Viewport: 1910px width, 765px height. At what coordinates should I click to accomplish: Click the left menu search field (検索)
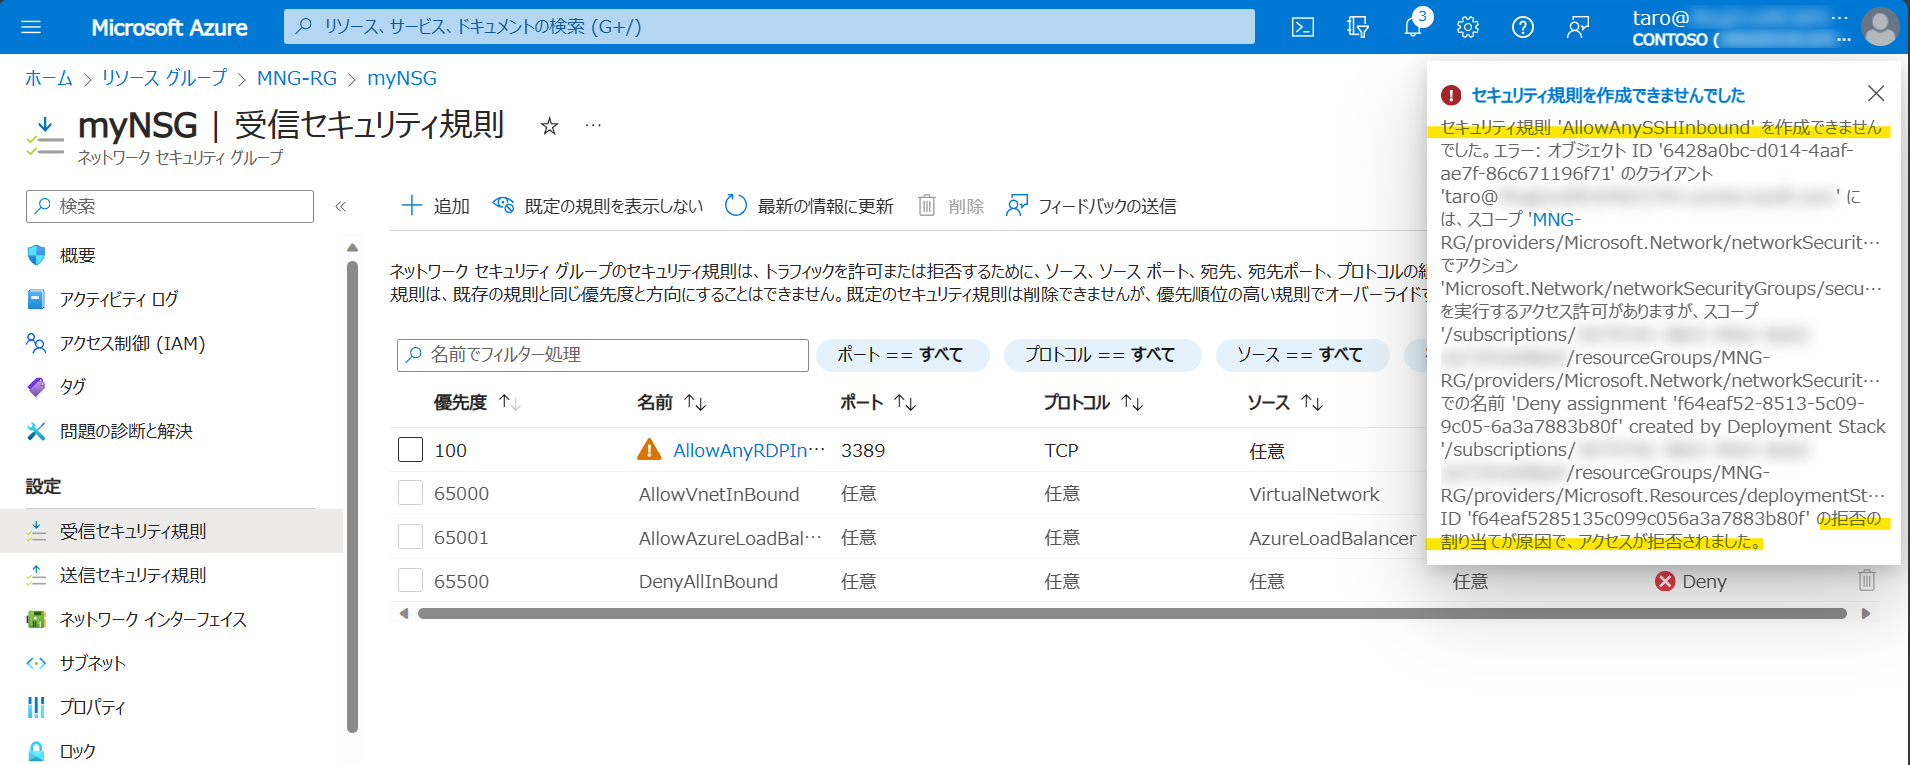170,206
